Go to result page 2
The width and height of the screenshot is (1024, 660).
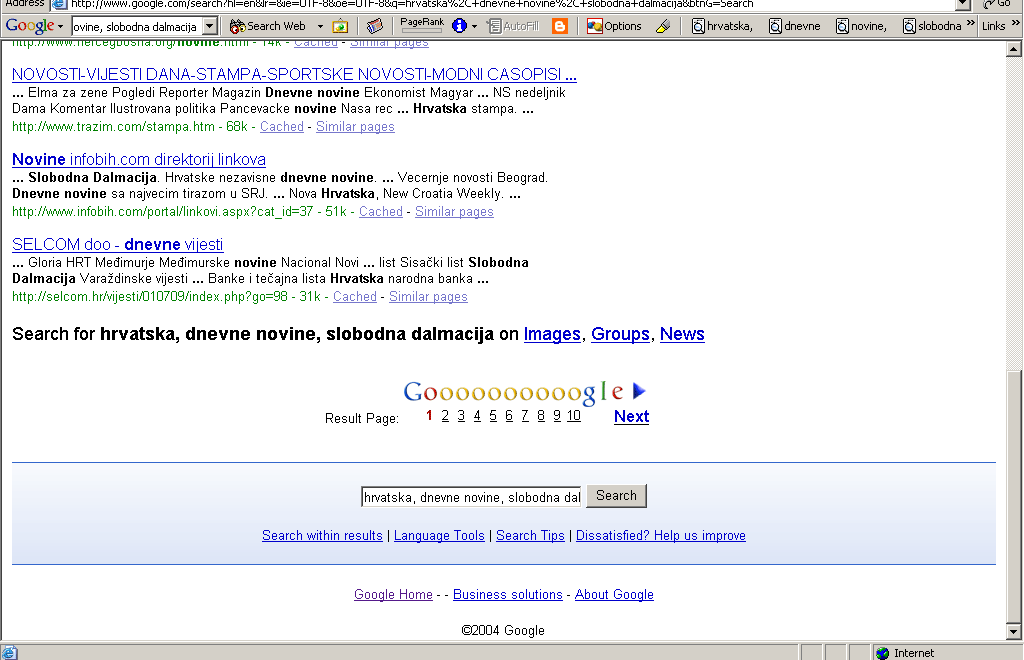coord(445,416)
